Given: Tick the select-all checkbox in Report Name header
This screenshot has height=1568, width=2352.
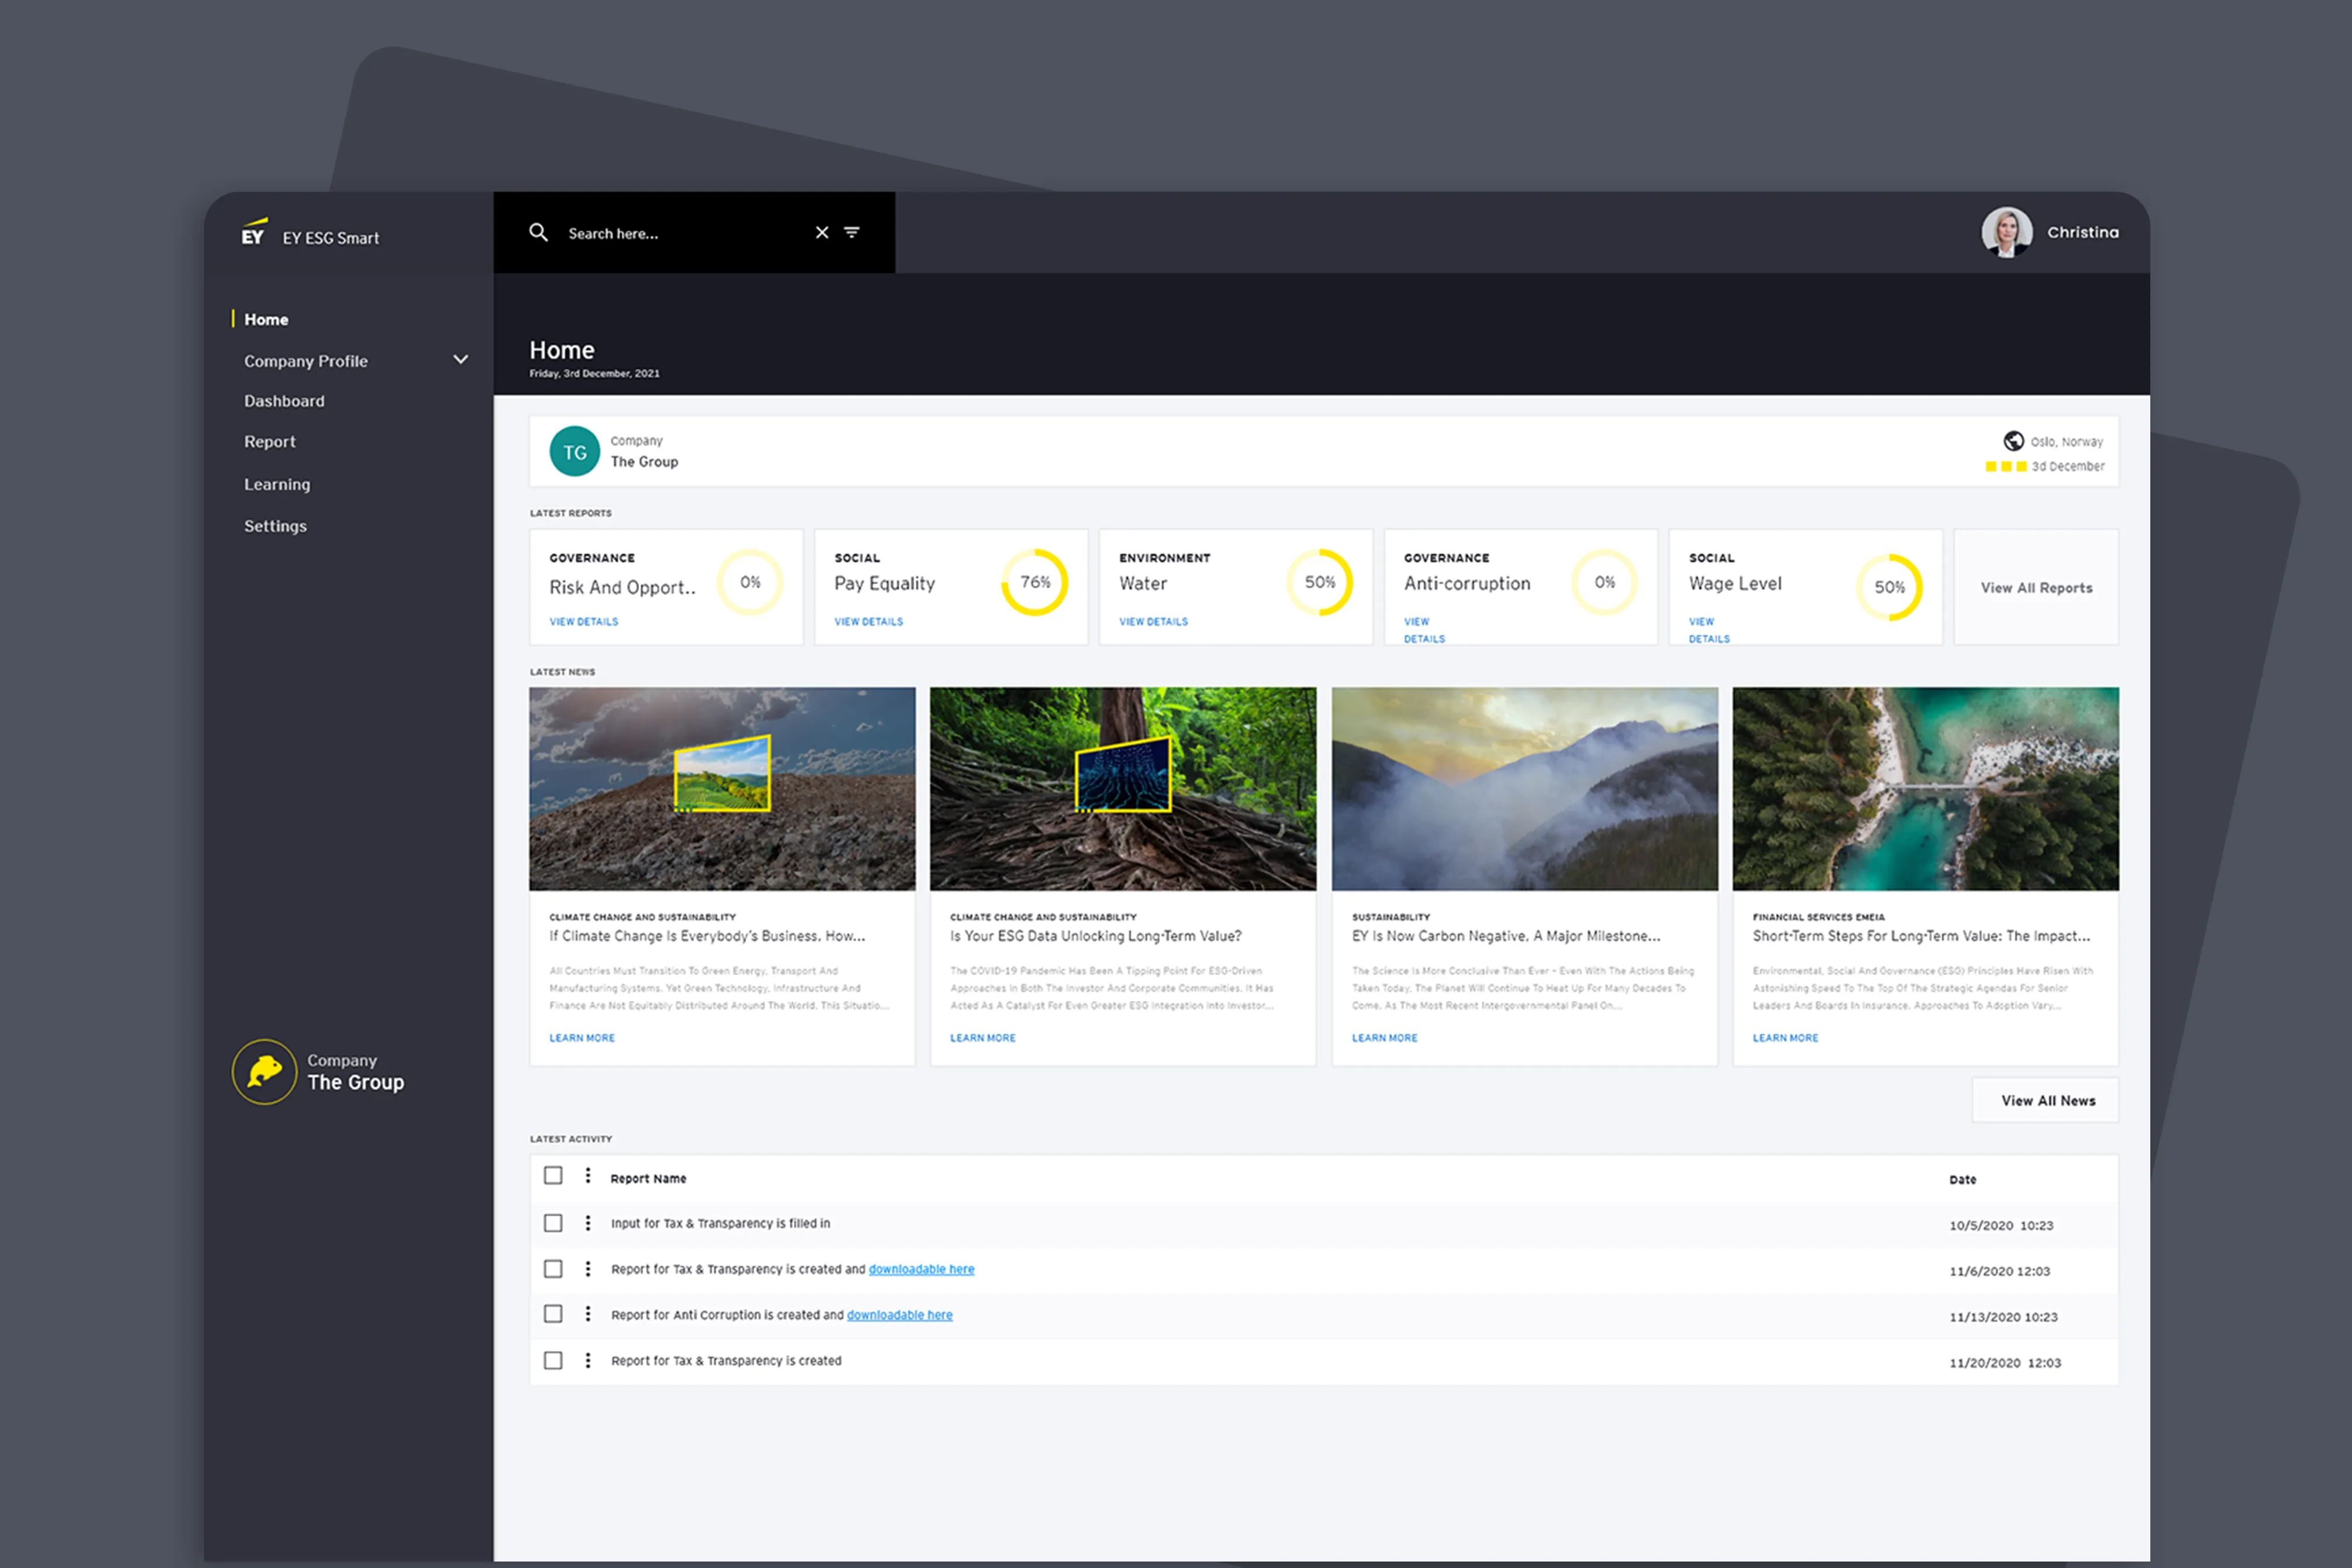Looking at the screenshot, I should pyautogui.click(x=553, y=1176).
